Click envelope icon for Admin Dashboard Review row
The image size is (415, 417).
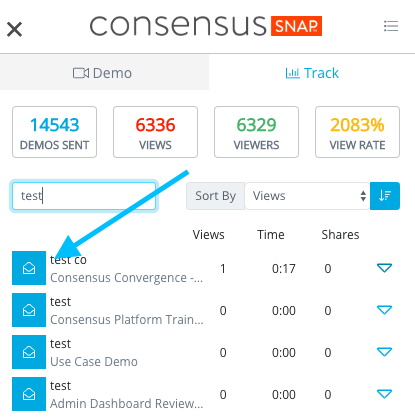click(x=29, y=394)
